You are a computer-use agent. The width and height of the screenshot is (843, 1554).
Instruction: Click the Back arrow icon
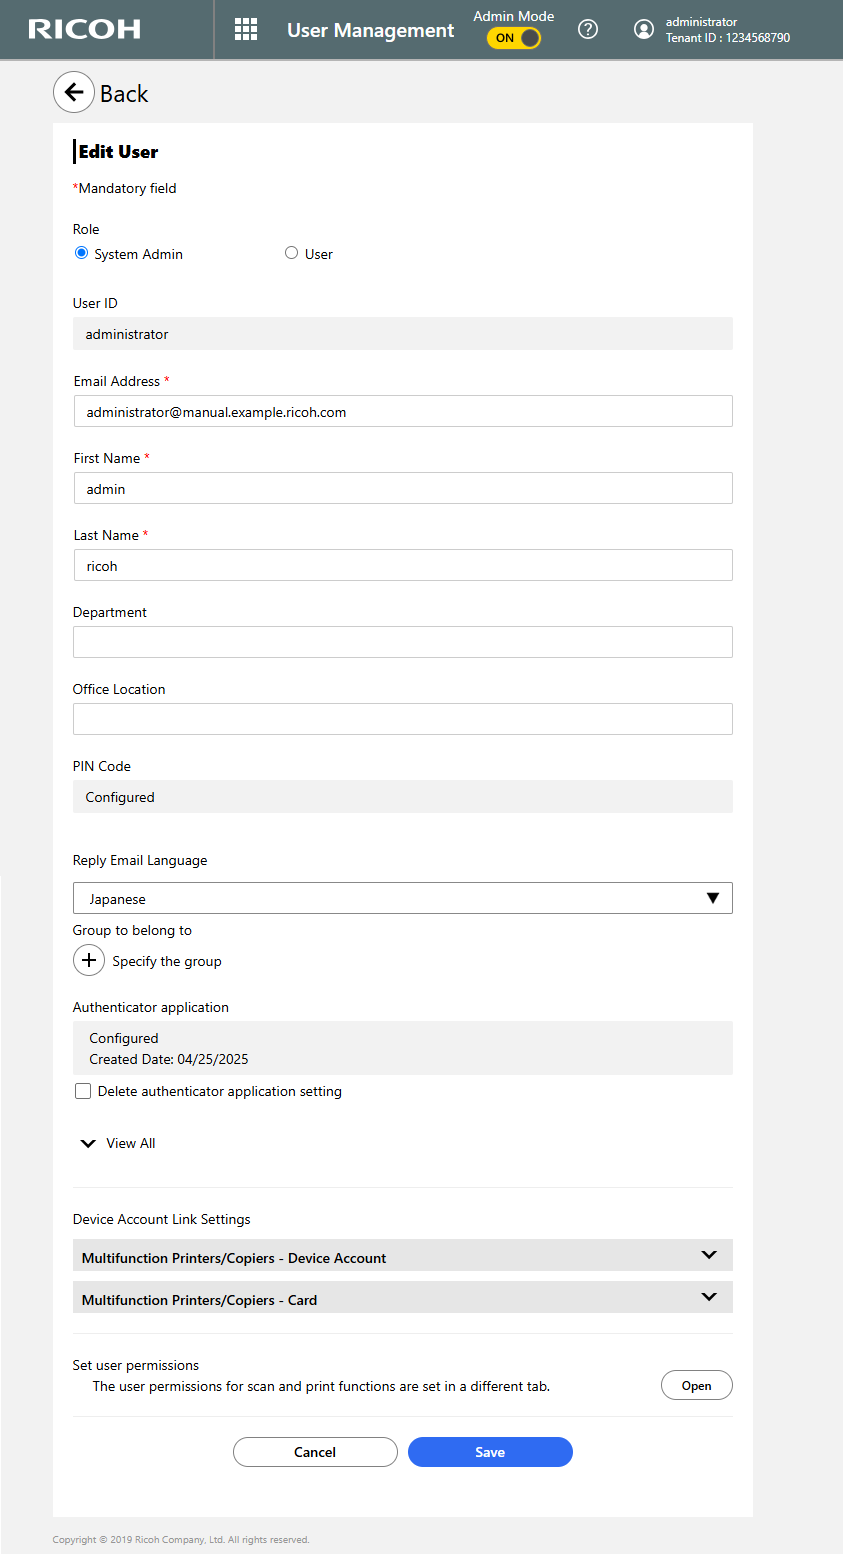pos(74,92)
